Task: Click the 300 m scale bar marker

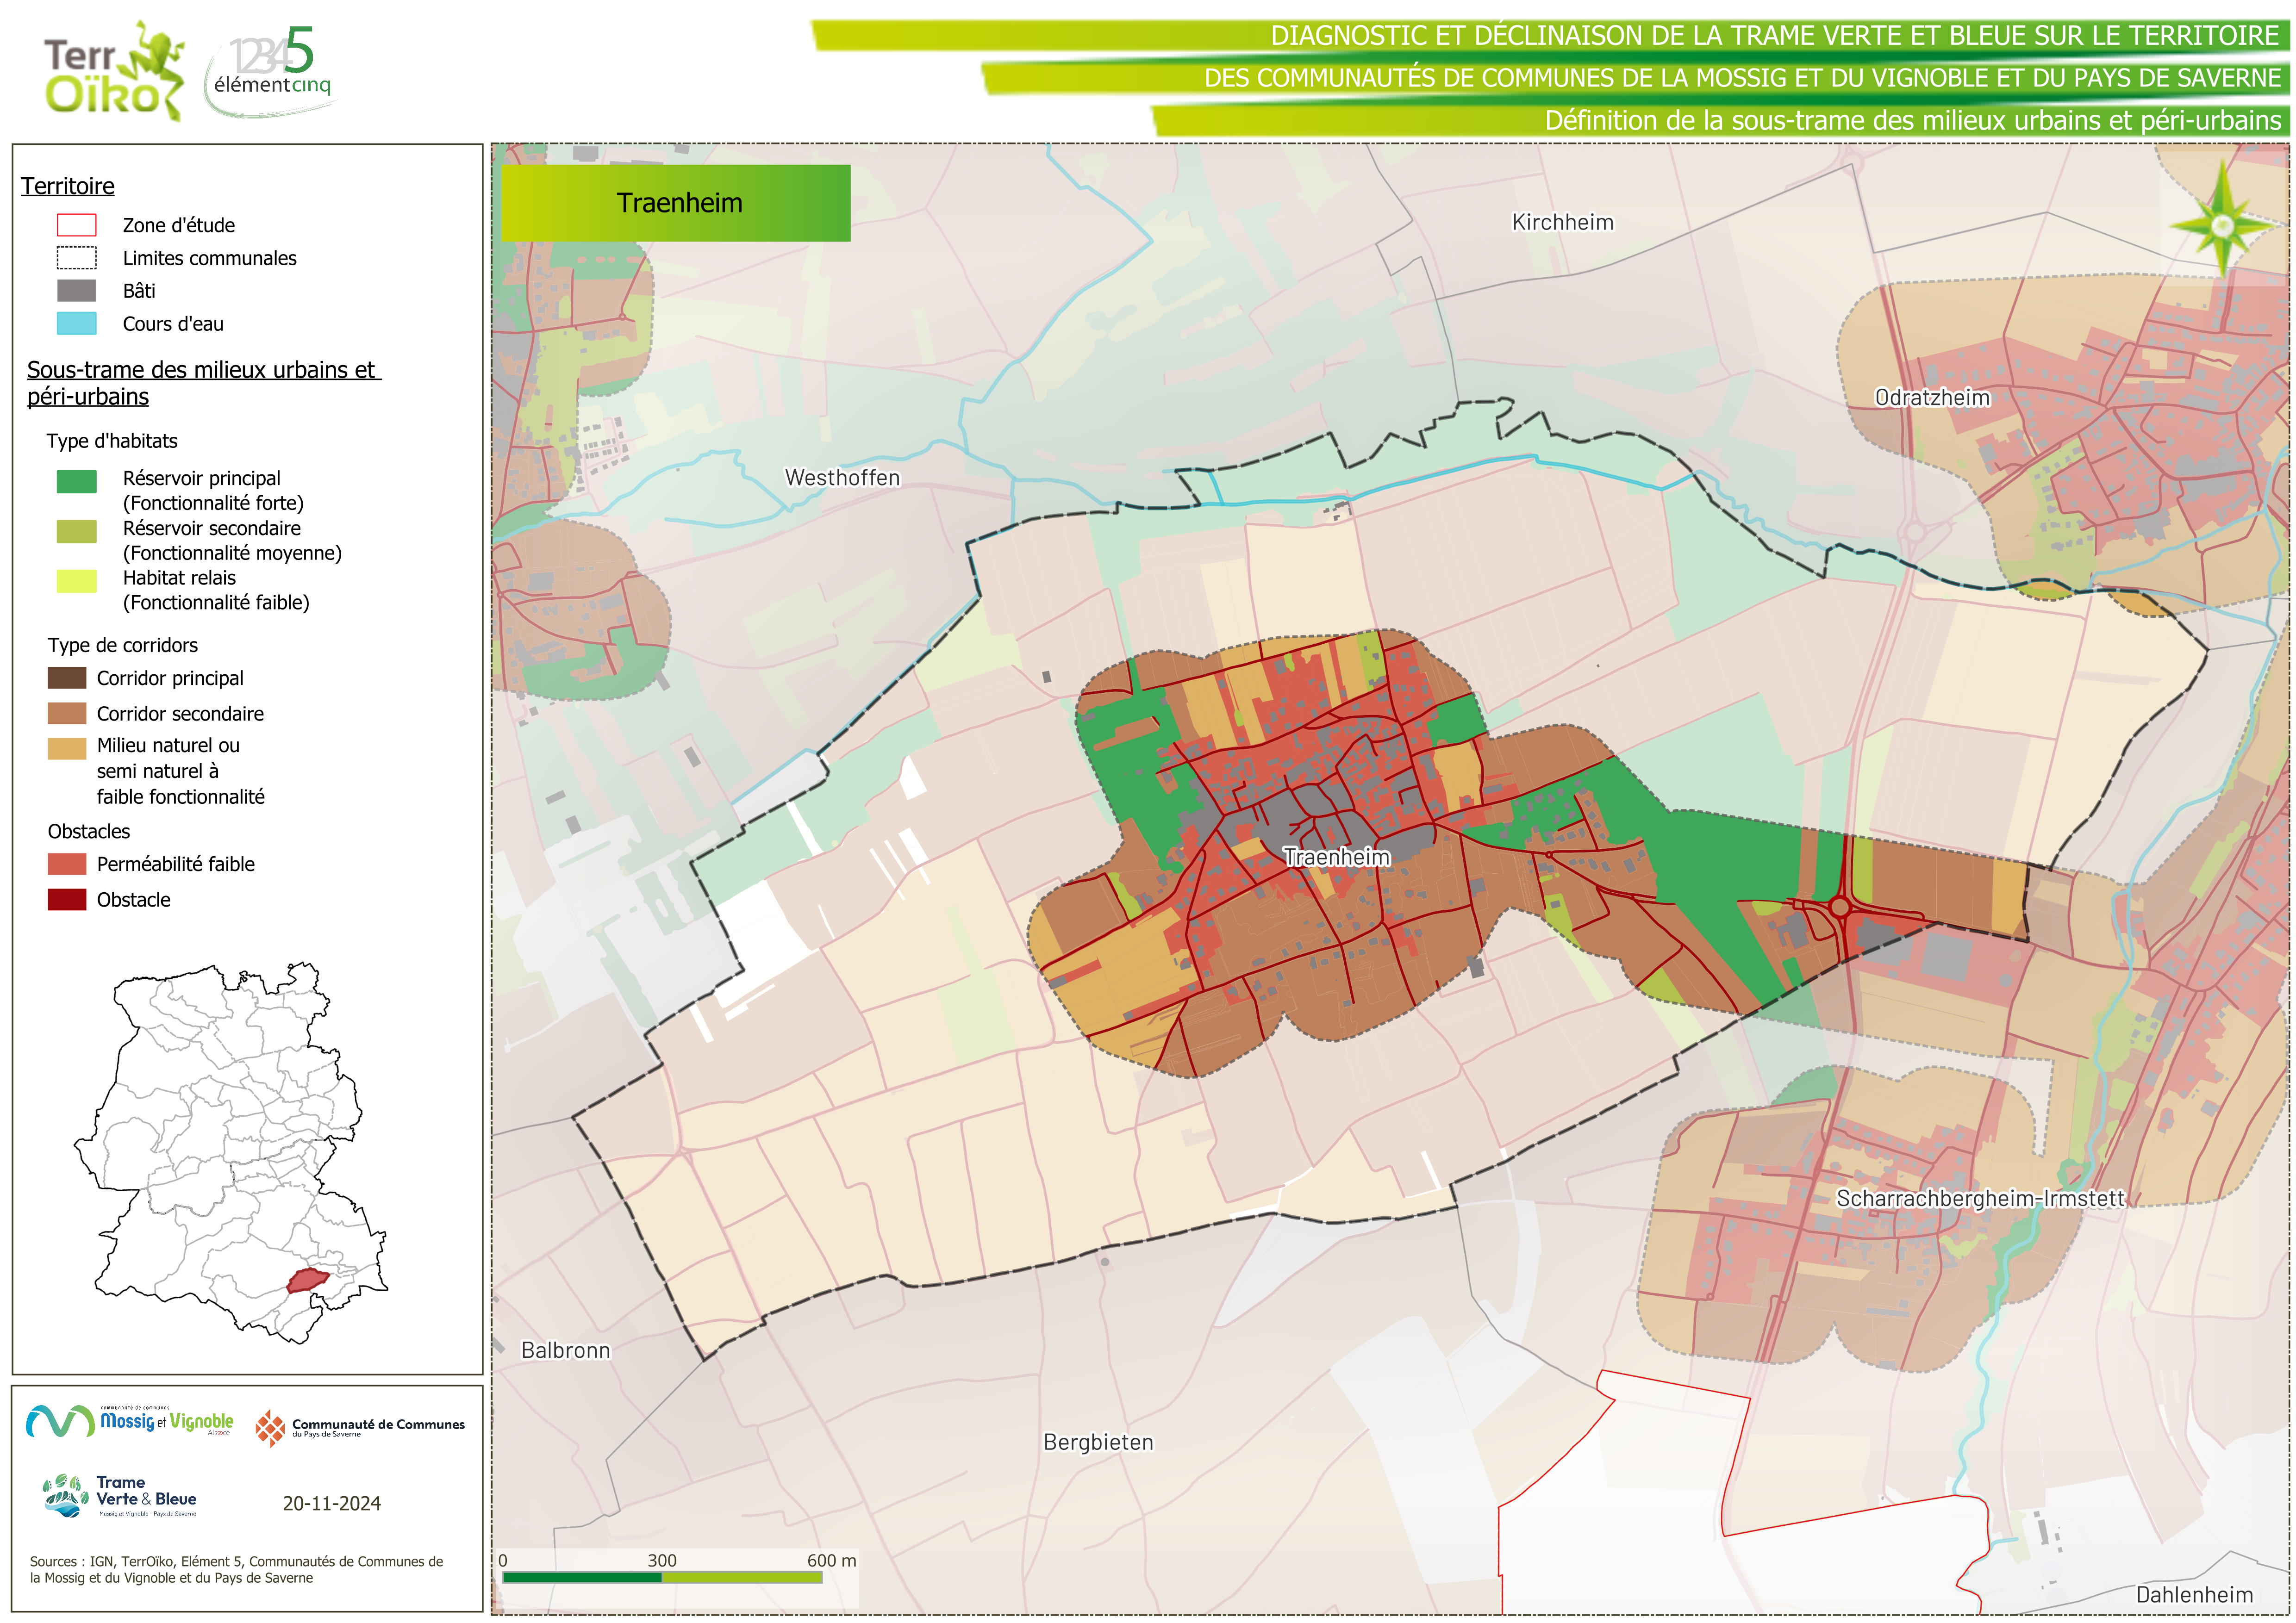Action: tap(662, 1561)
